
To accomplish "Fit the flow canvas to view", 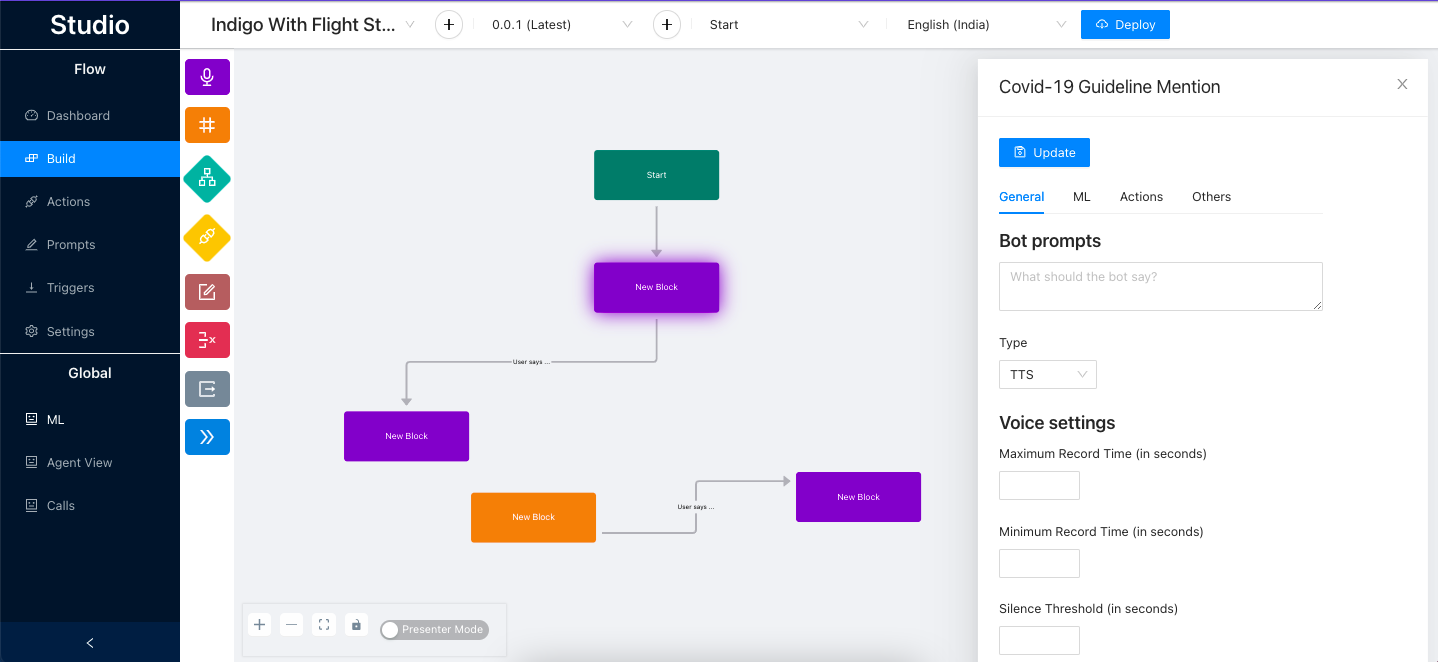I will [324, 625].
